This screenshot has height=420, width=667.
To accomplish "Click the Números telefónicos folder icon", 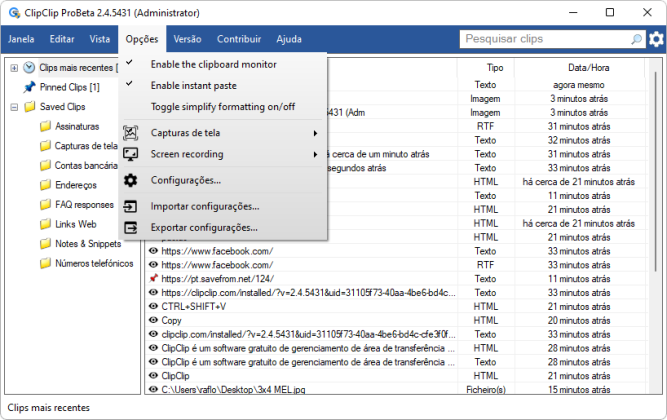I will (45, 263).
